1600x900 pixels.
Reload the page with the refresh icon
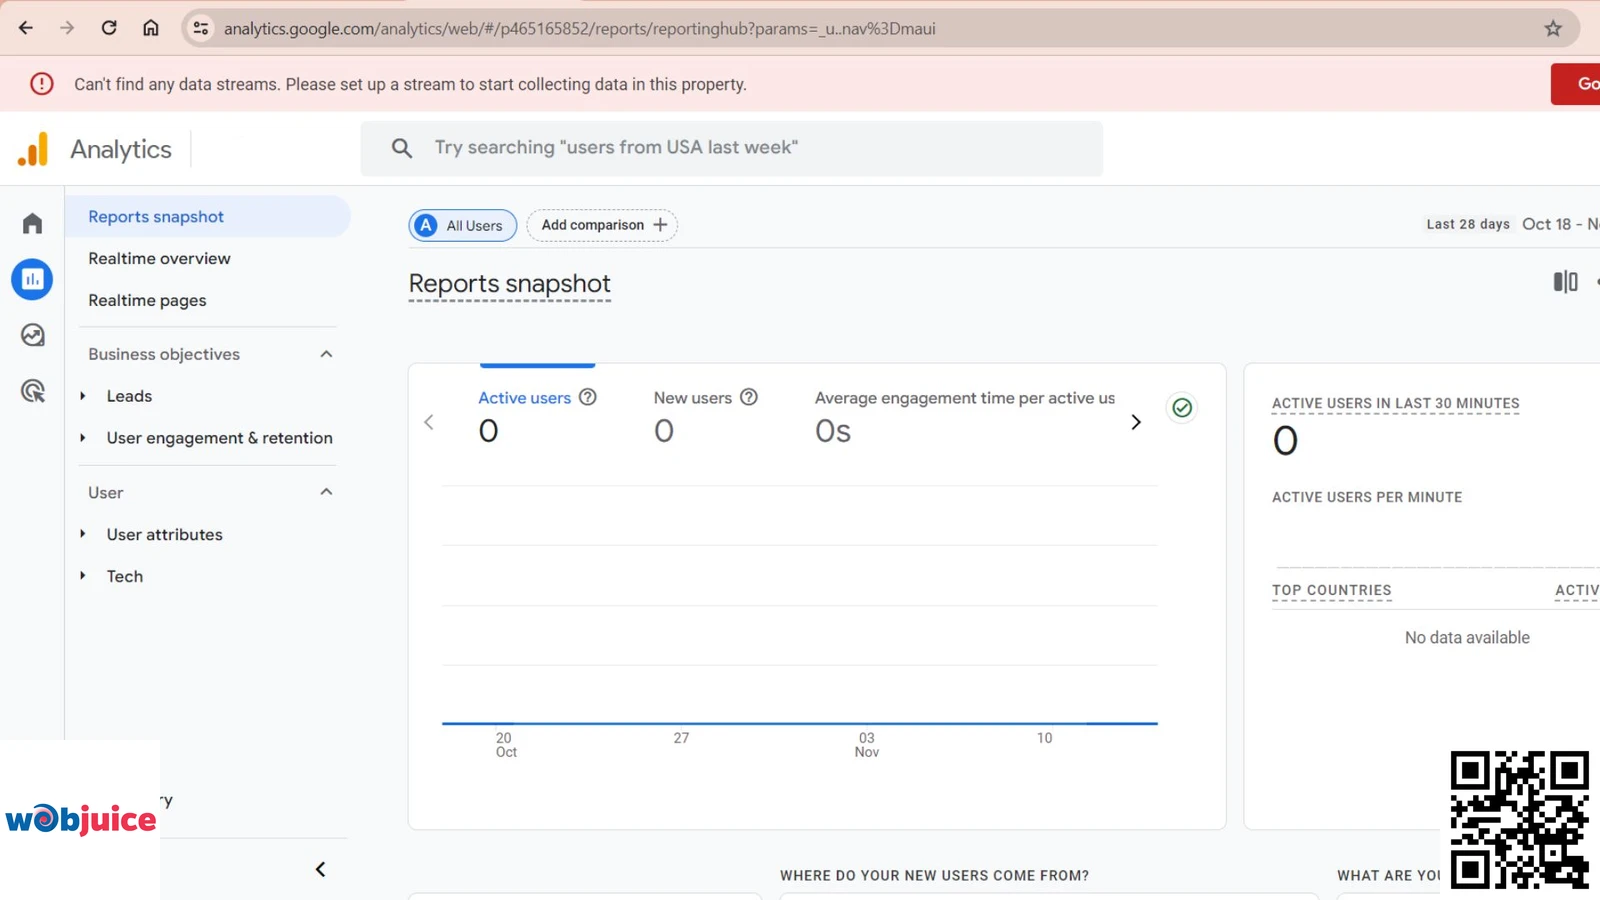(109, 28)
